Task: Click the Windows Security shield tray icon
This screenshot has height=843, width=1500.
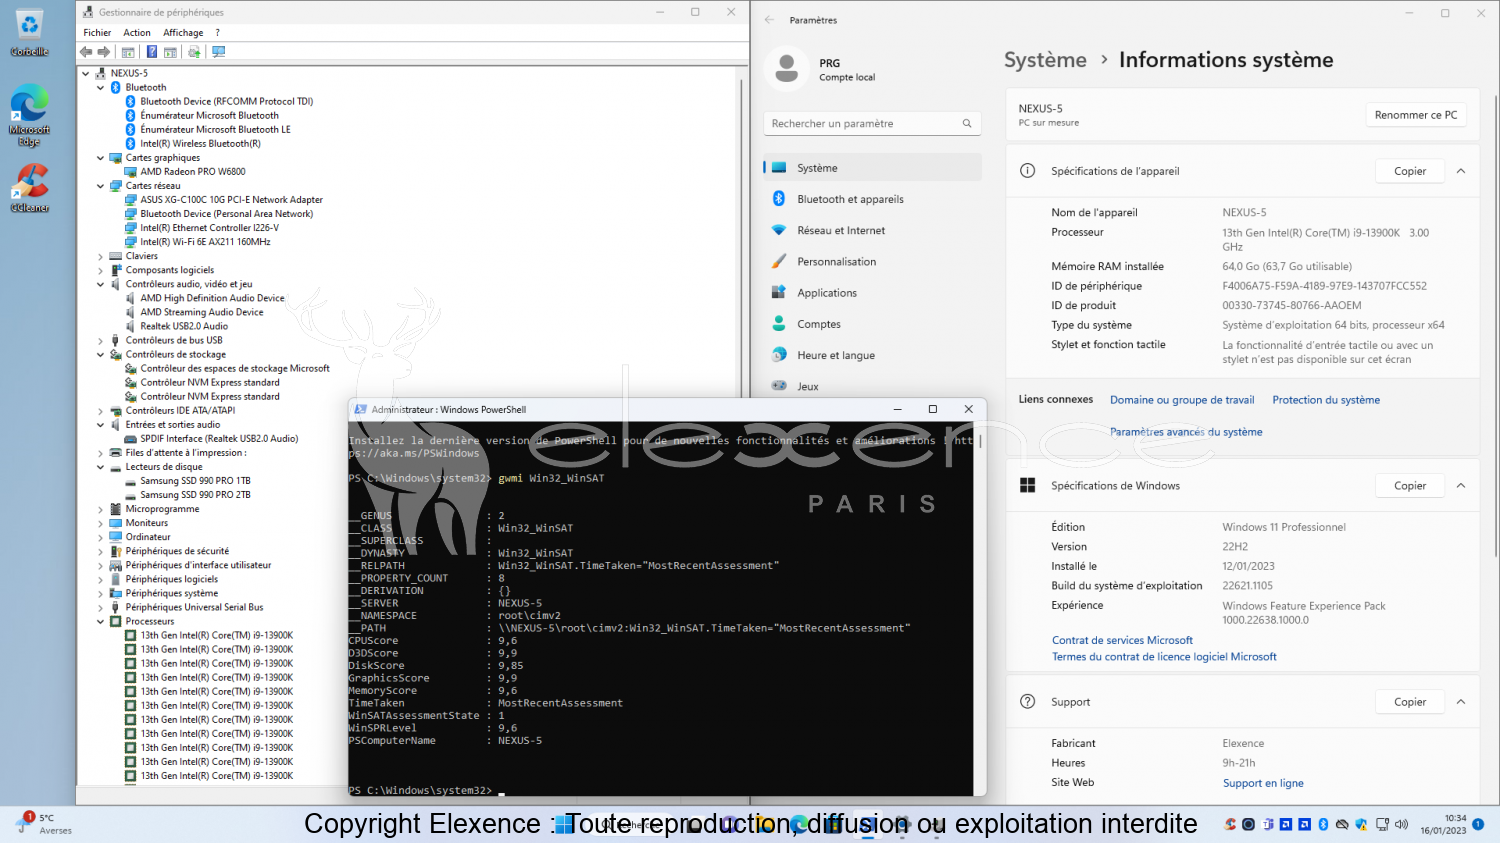Action: 1361,825
